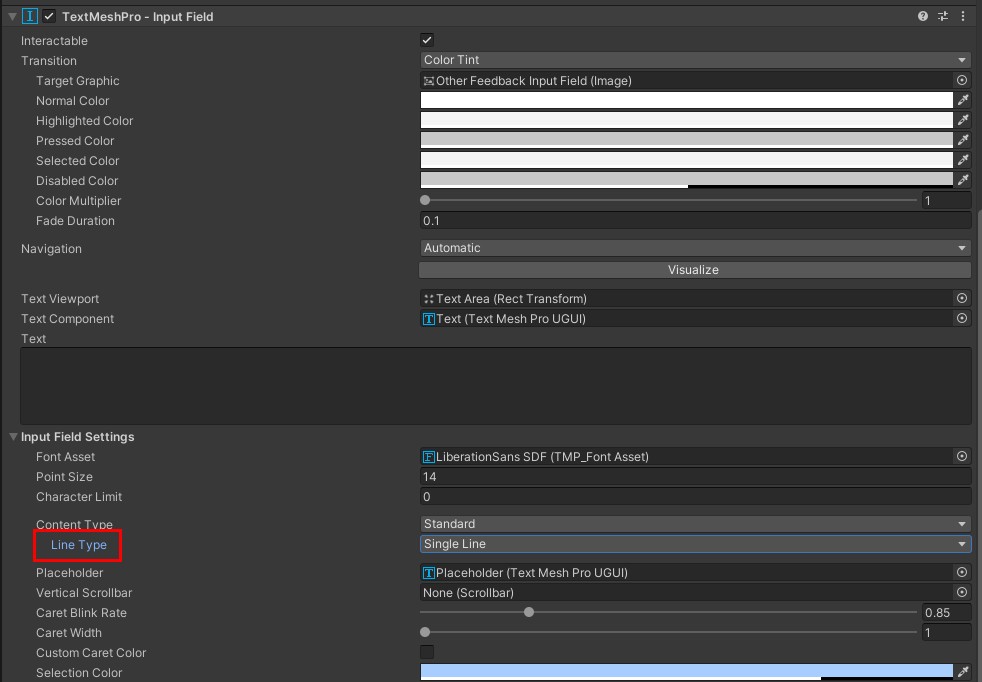
Task: Pick Selection Color with eyedropper
Action: tap(963, 671)
